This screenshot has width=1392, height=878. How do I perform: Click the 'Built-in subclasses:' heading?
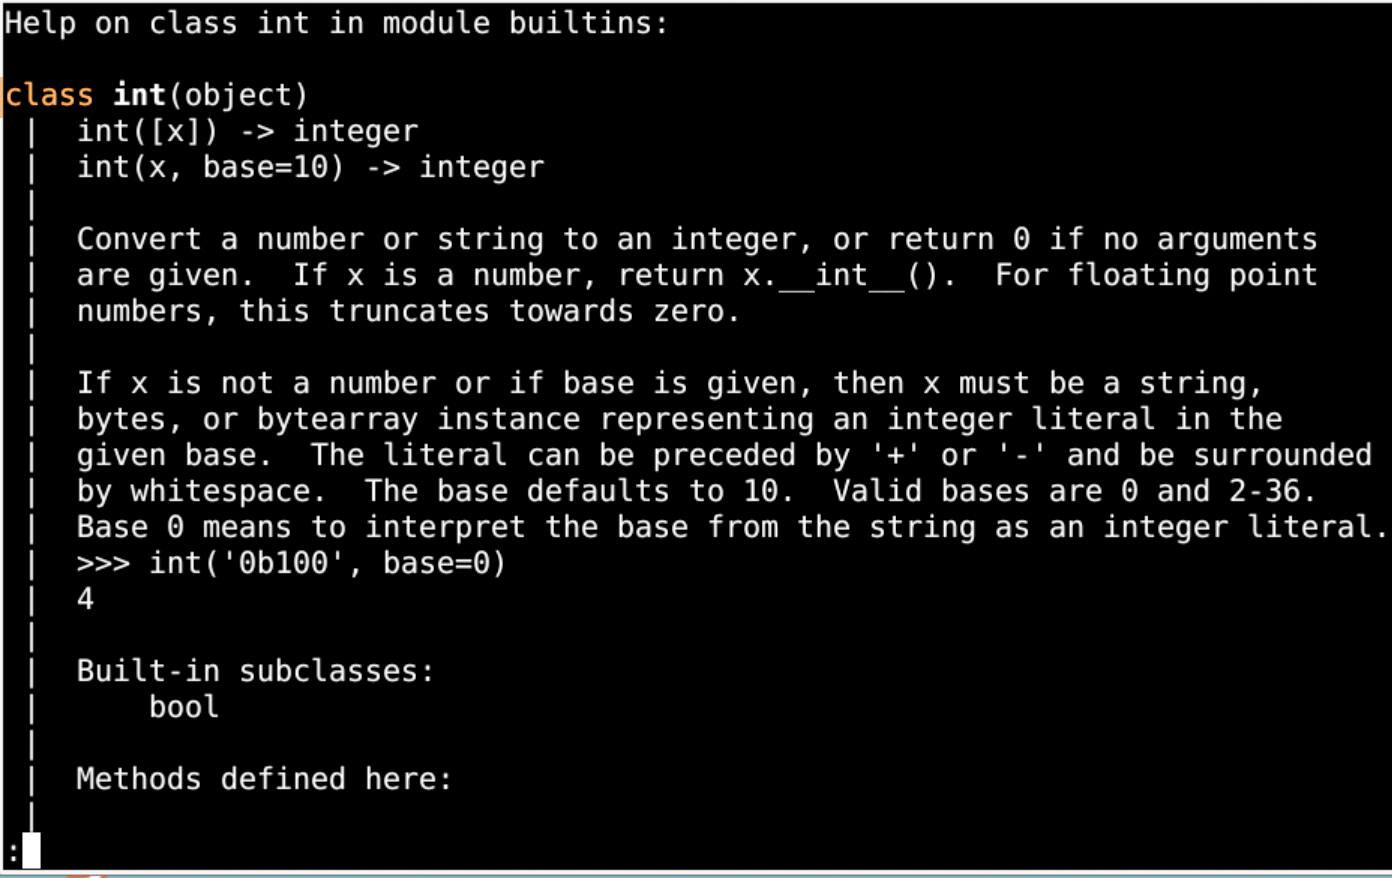coord(256,671)
